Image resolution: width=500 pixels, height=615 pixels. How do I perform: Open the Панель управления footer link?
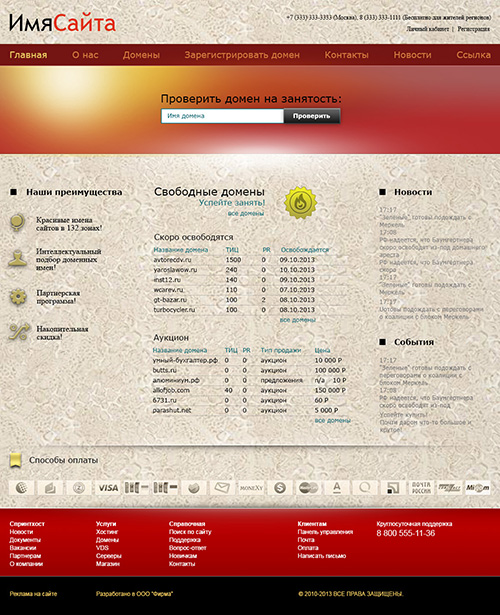pos(325,532)
